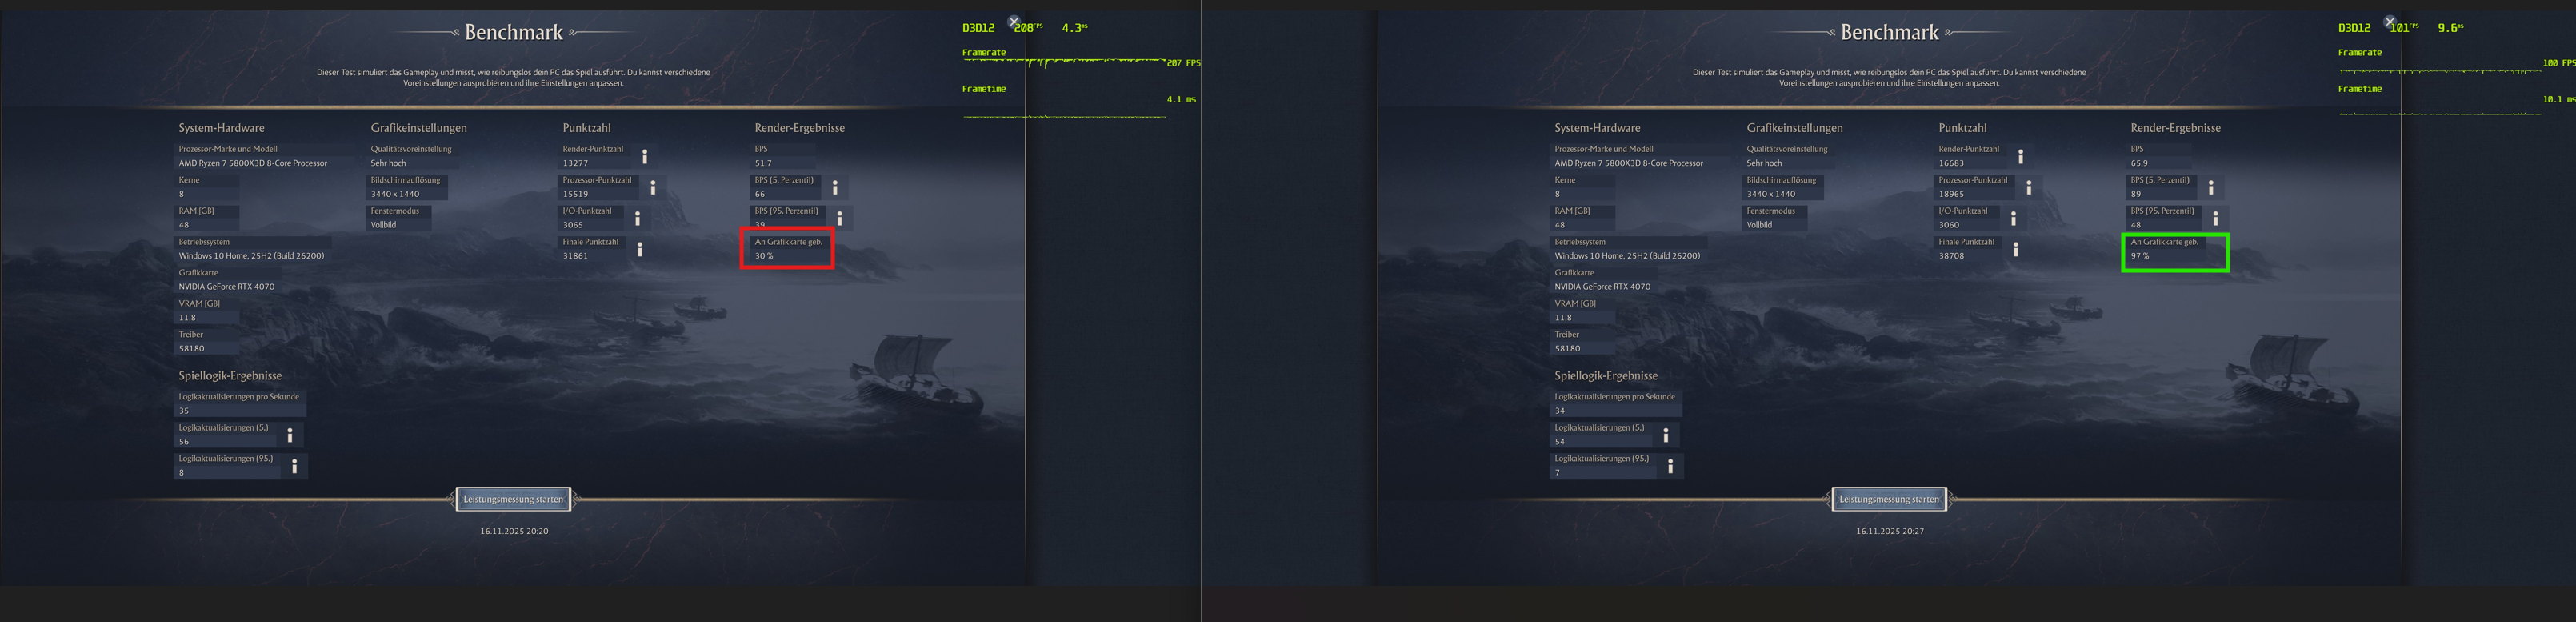Image resolution: width=2576 pixels, height=622 pixels.
Task: Click info icon beside Prozessor-Punktzahl 15519
Action: pyautogui.click(x=653, y=187)
